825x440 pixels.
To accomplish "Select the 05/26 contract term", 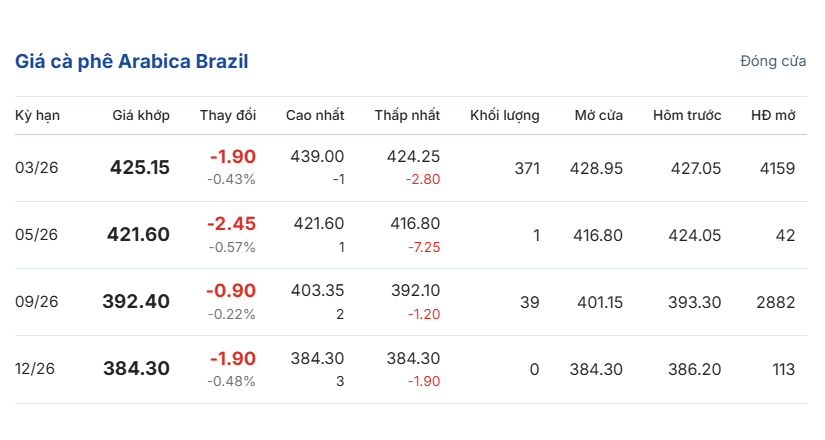I will point(37,235).
